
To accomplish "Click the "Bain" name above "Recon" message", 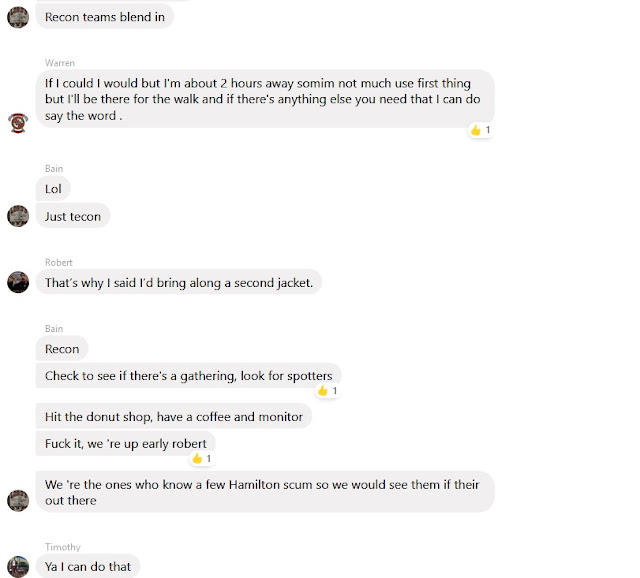I will pos(54,328).
